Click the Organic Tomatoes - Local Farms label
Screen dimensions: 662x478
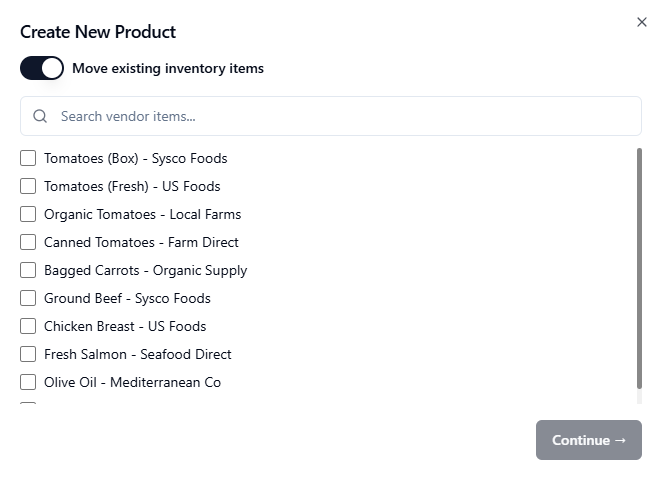point(142,214)
